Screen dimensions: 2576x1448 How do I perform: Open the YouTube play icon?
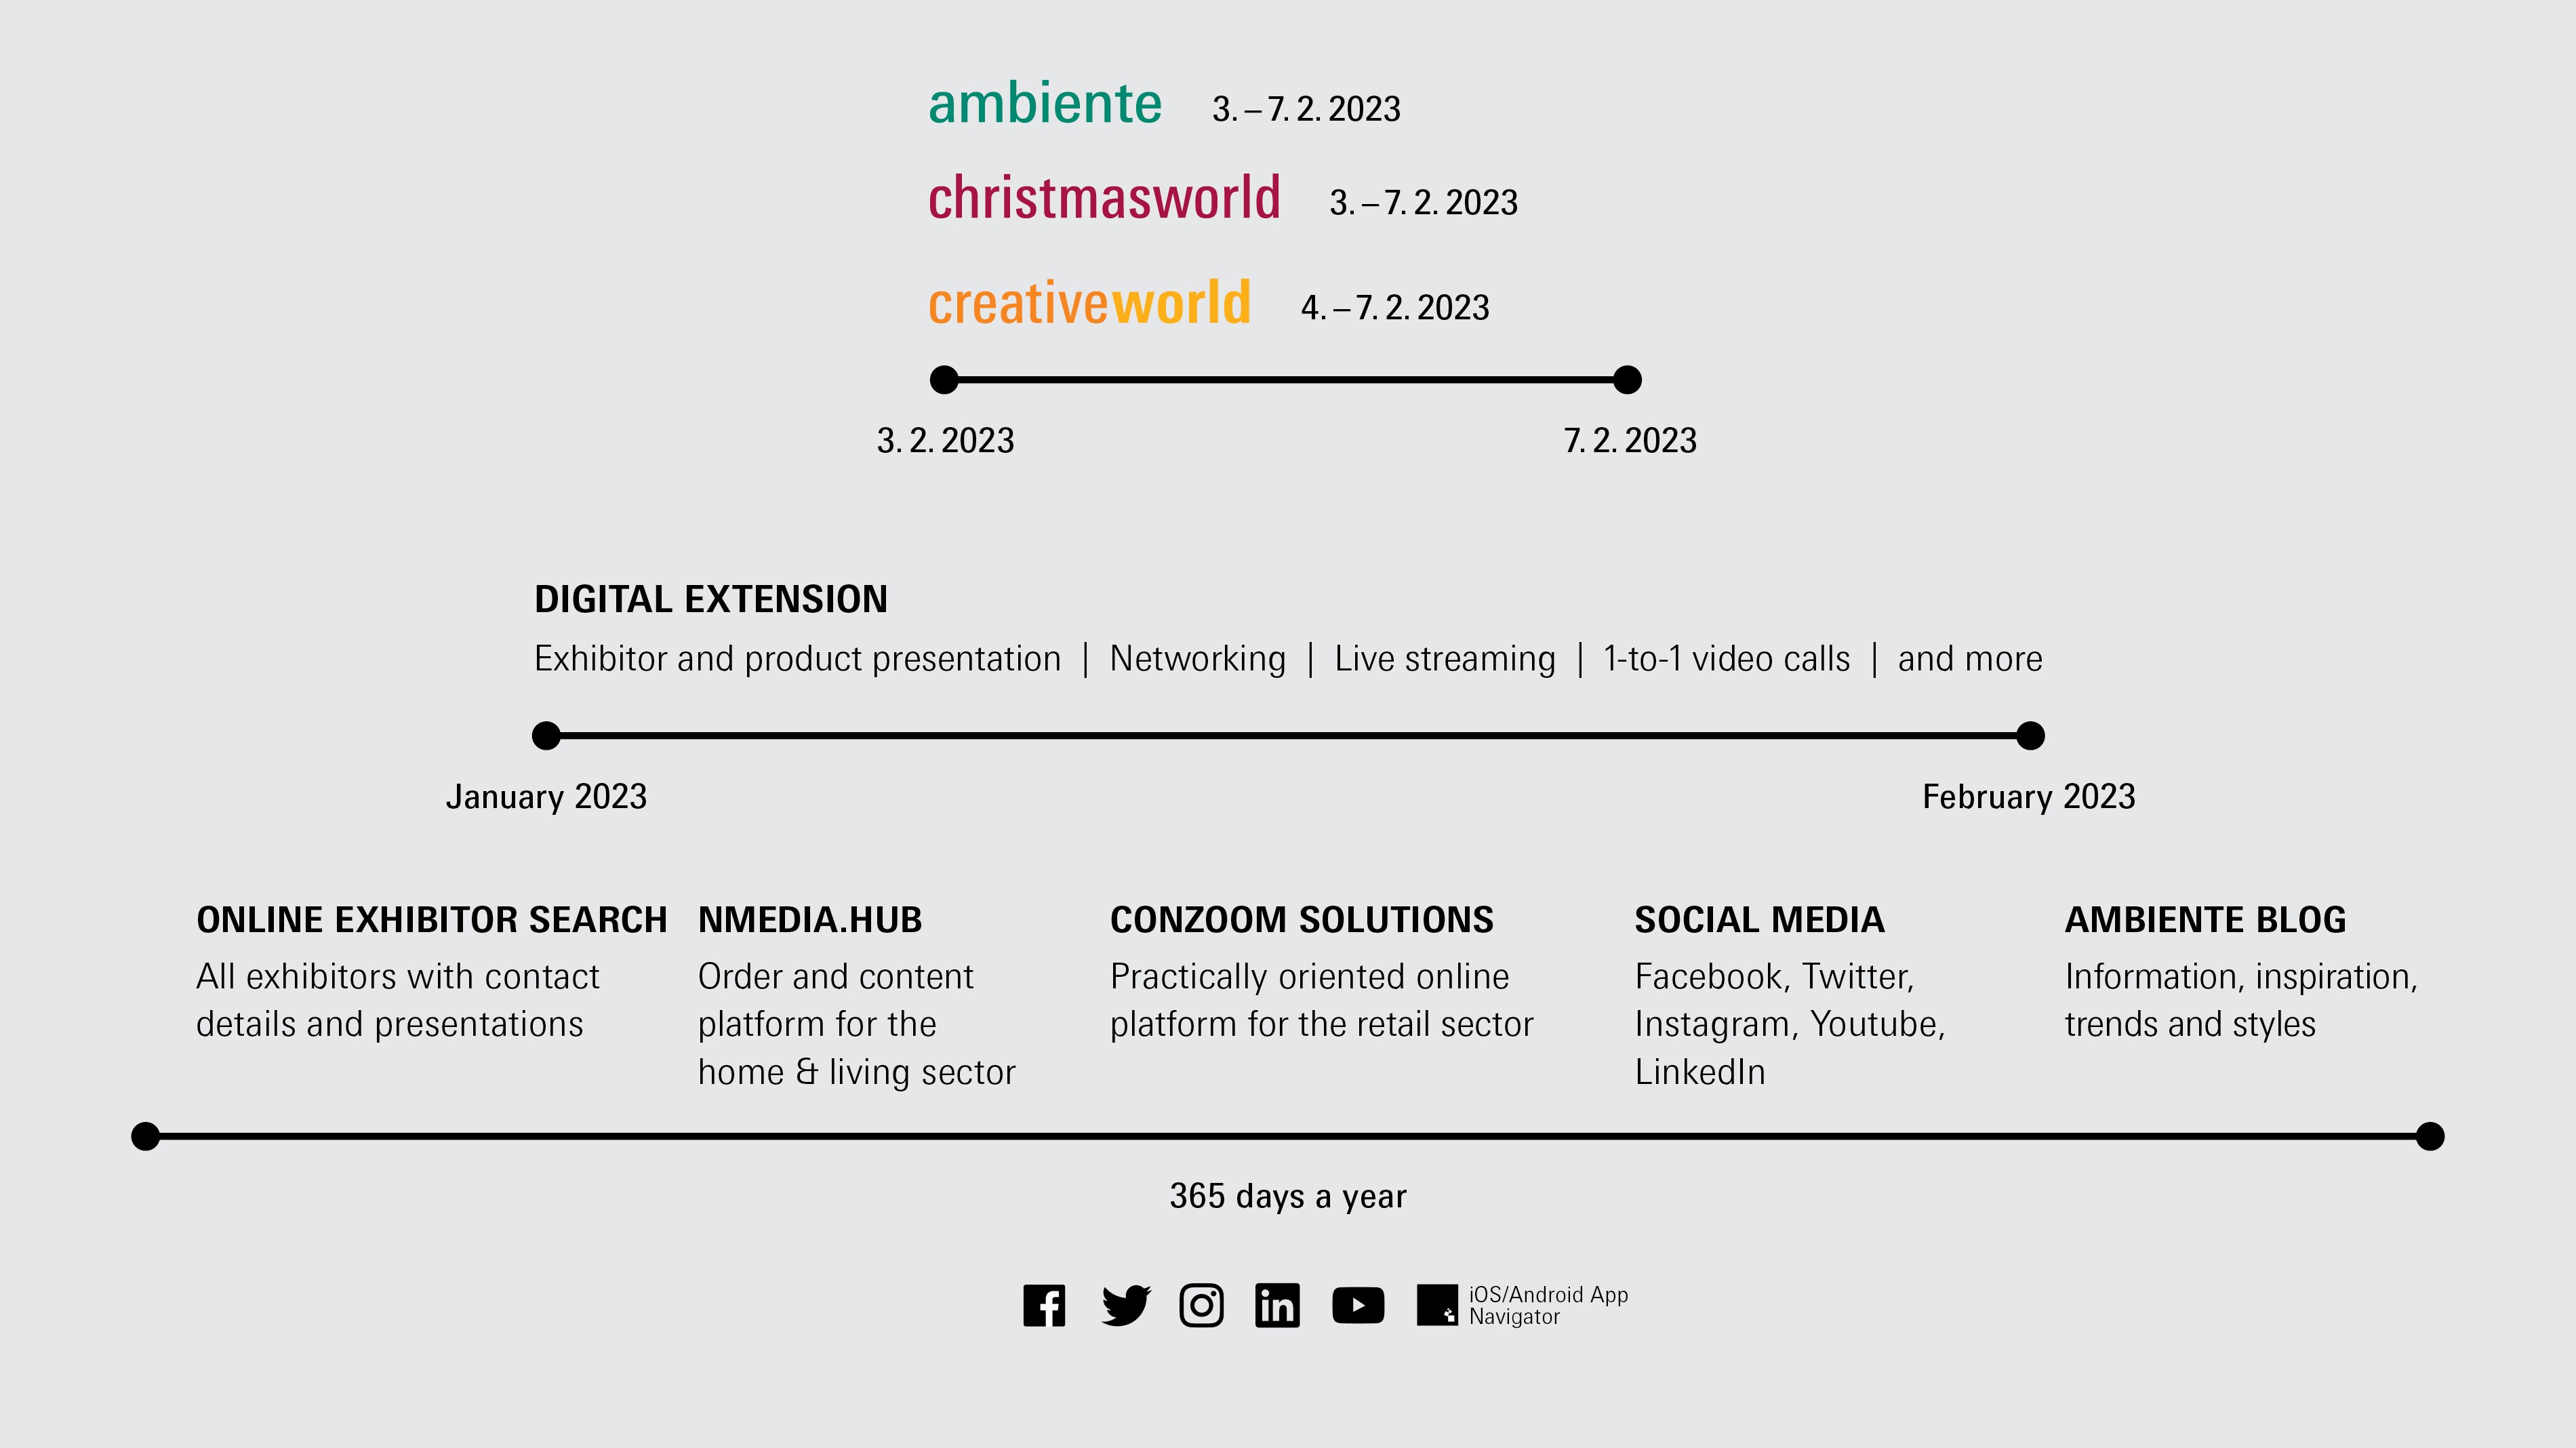1358,1305
